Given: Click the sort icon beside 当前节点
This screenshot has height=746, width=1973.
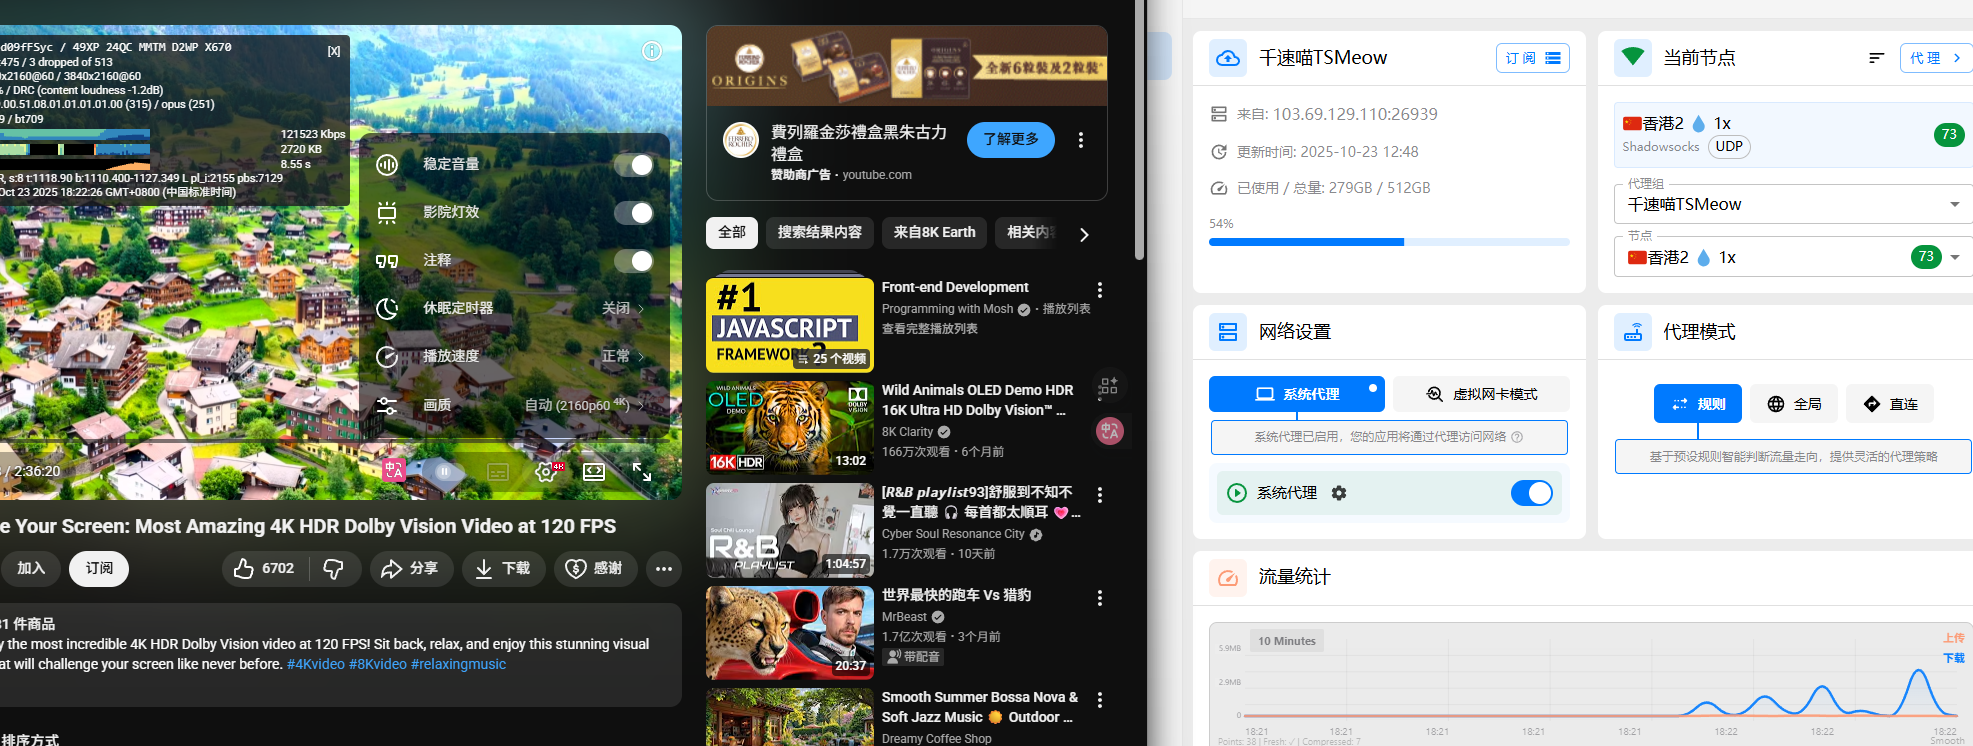Looking at the screenshot, I should point(1876,58).
